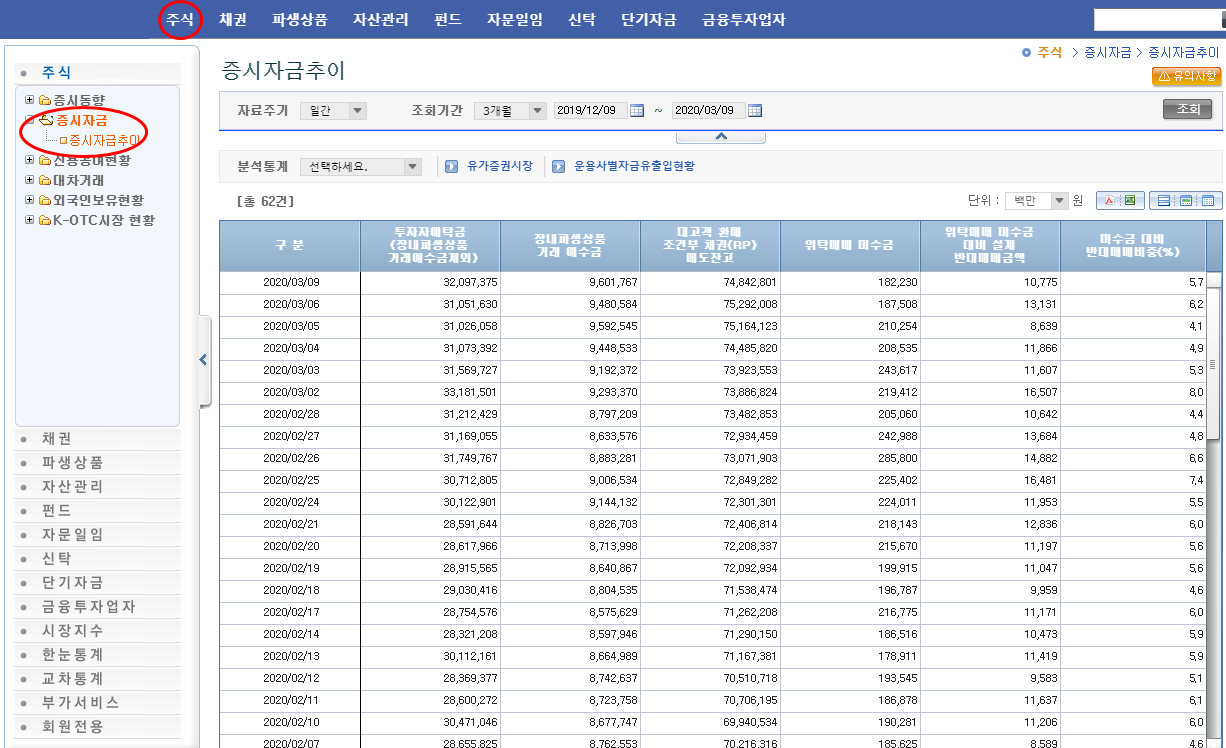Click the 2020/03/09 date cell
The height and width of the screenshot is (748, 1226).
290,283
